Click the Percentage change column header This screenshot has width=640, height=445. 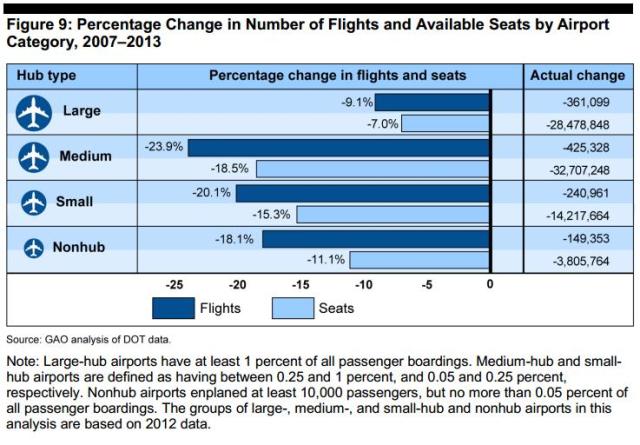336,76
